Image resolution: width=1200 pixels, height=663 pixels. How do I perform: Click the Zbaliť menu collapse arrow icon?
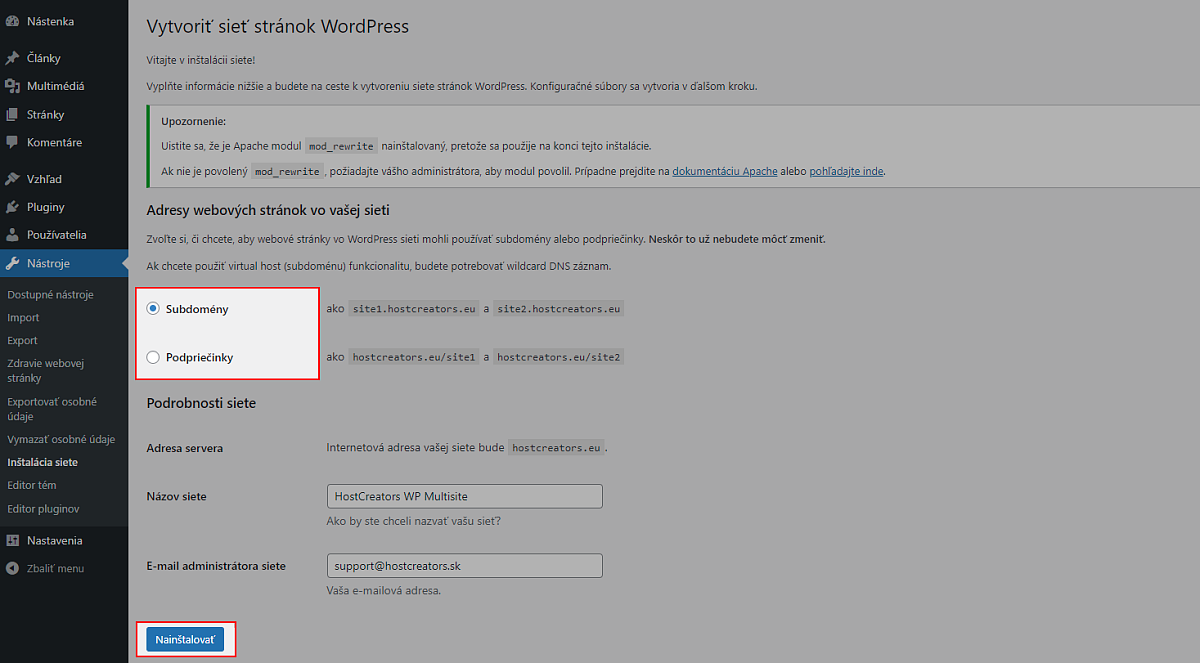click(x=12, y=568)
